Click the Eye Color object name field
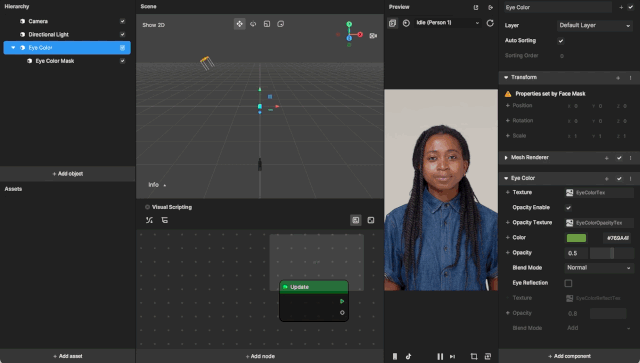The image size is (640, 363). [557, 7]
